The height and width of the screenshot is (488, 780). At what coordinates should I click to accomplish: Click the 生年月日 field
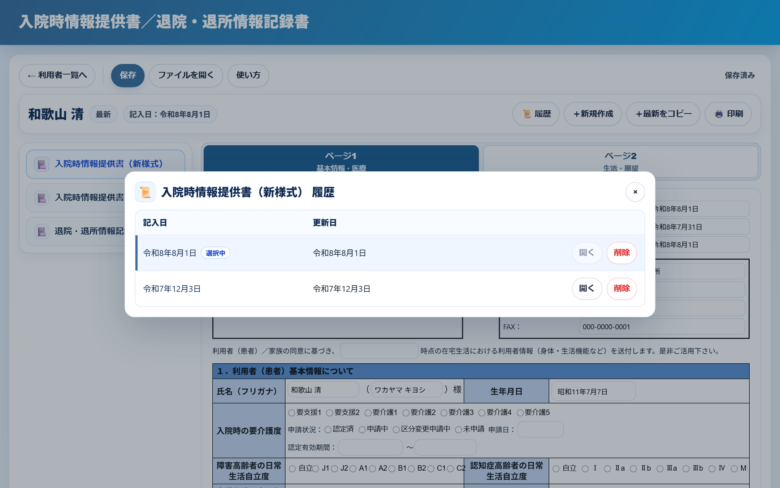[x=593, y=391]
